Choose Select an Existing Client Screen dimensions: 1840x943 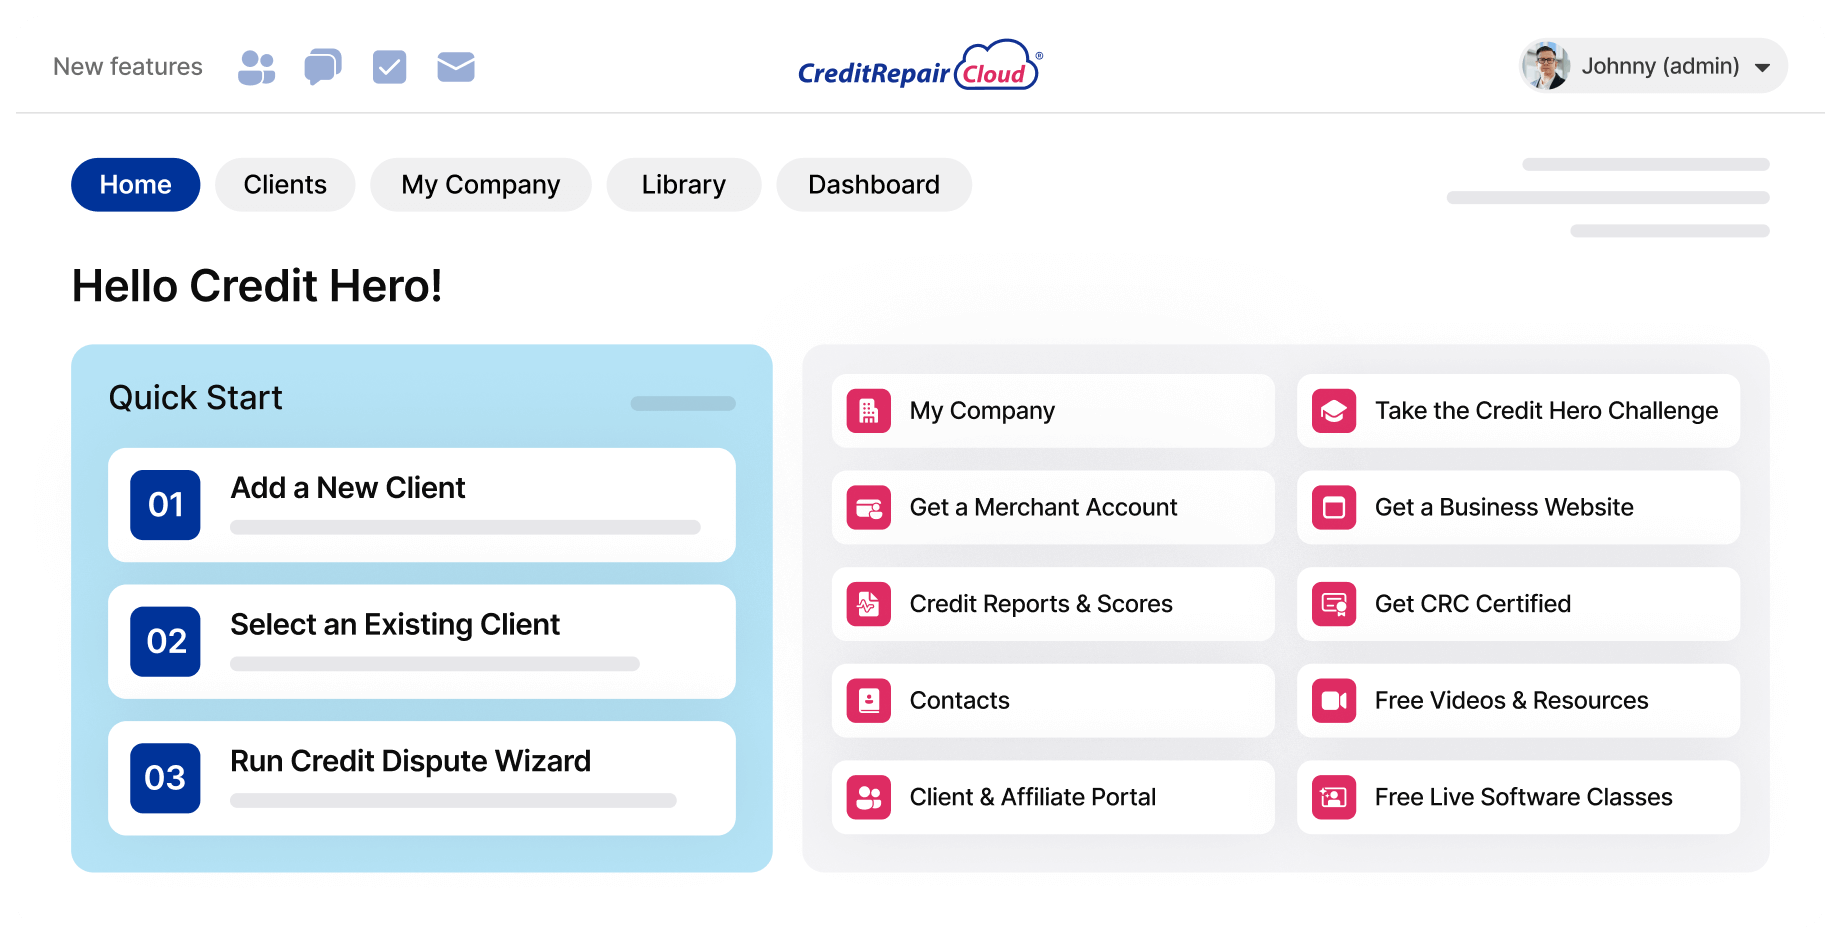[422, 642]
